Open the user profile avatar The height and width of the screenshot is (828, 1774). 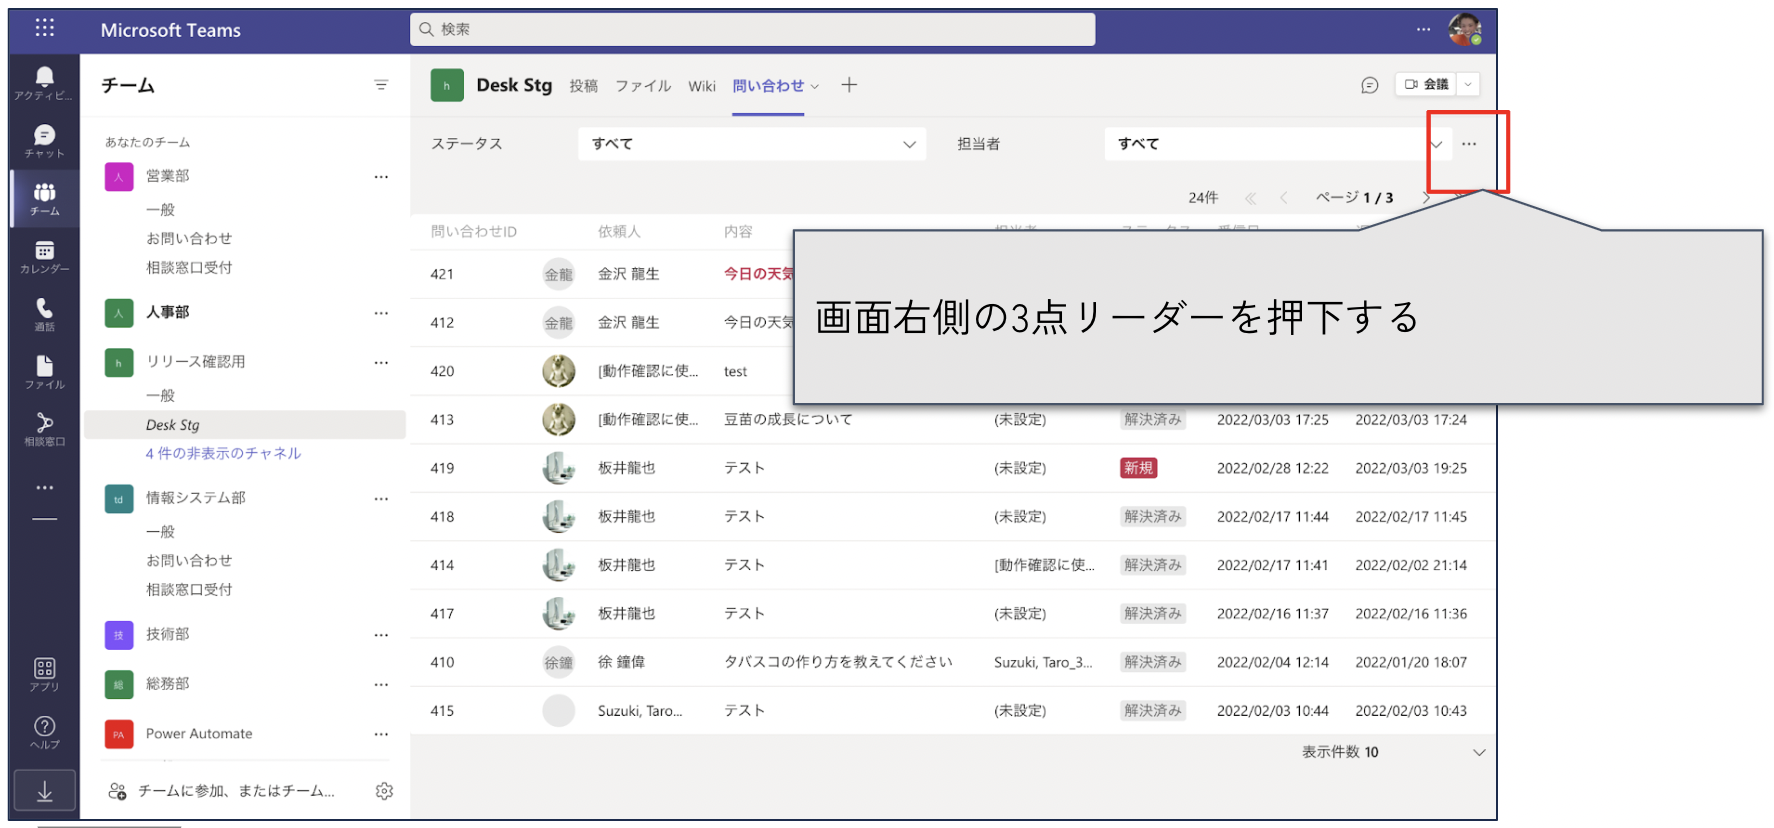[1465, 29]
